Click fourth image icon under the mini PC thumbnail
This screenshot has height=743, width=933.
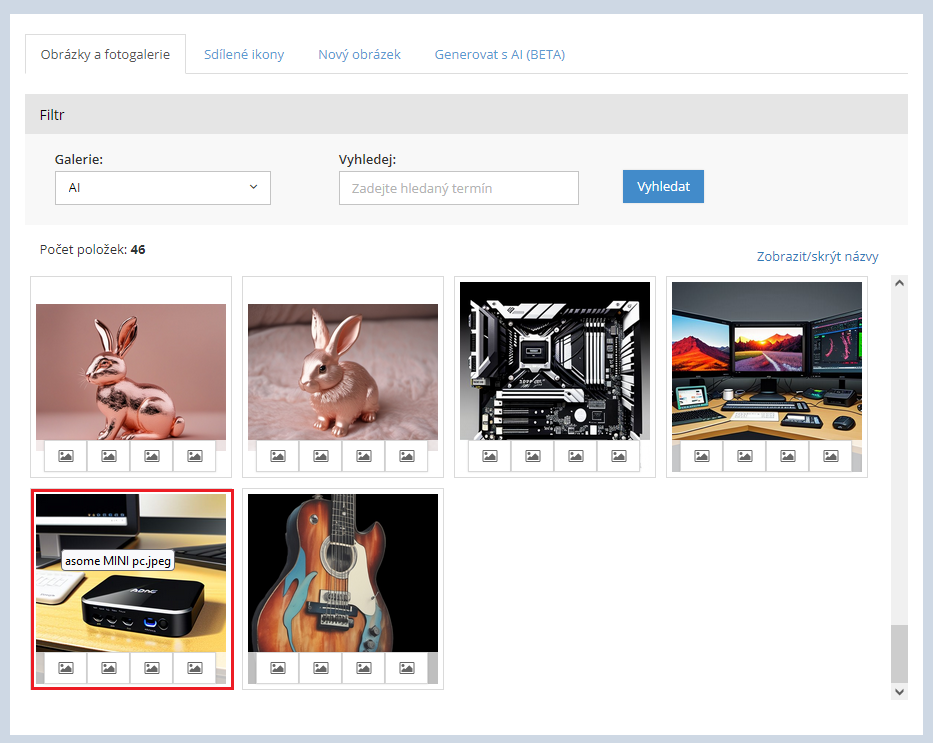click(x=194, y=668)
